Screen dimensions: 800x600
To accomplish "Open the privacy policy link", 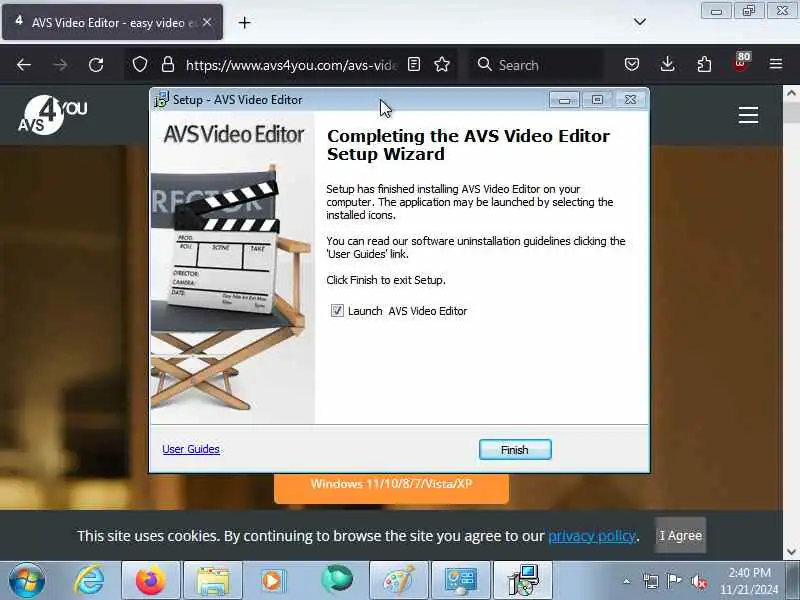I will 592,536.
